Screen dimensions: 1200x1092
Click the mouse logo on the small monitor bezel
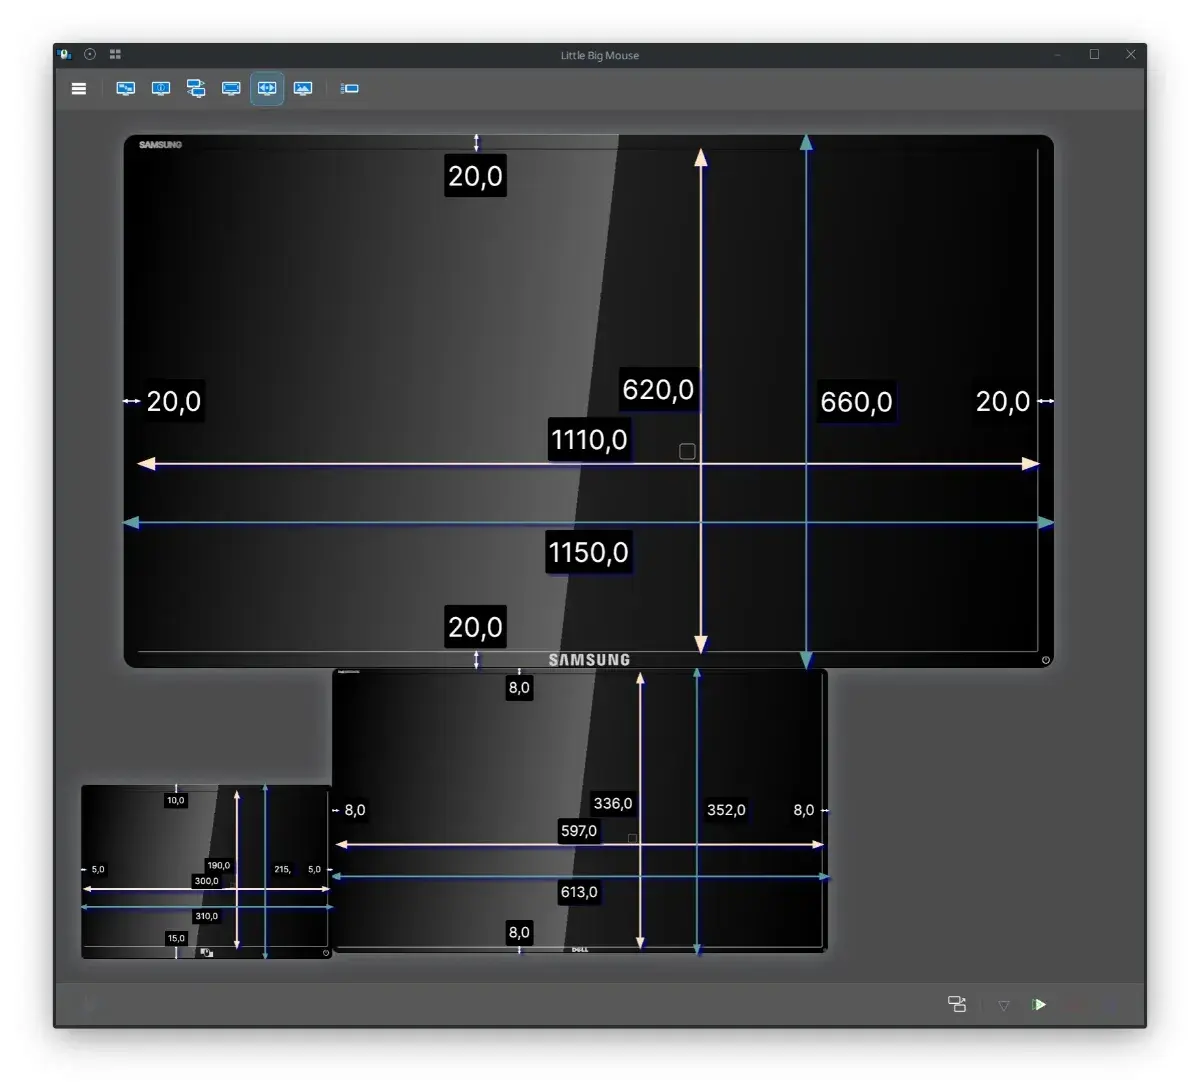(207, 953)
